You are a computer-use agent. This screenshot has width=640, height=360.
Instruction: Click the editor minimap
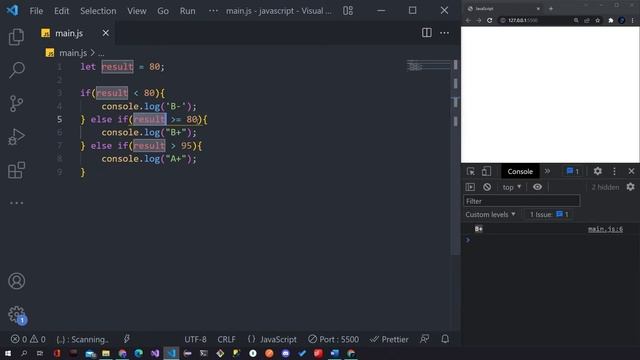click(x=428, y=66)
